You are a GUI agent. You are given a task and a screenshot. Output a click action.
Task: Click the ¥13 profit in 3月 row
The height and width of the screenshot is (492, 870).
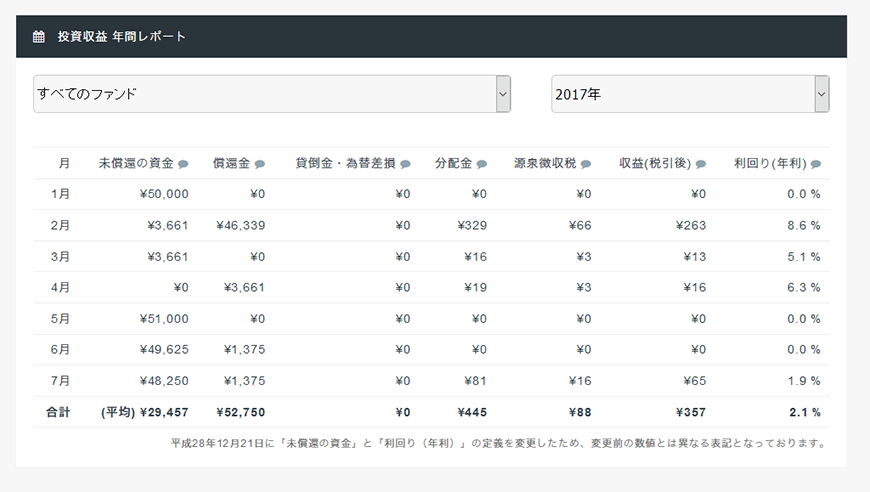pos(695,257)
